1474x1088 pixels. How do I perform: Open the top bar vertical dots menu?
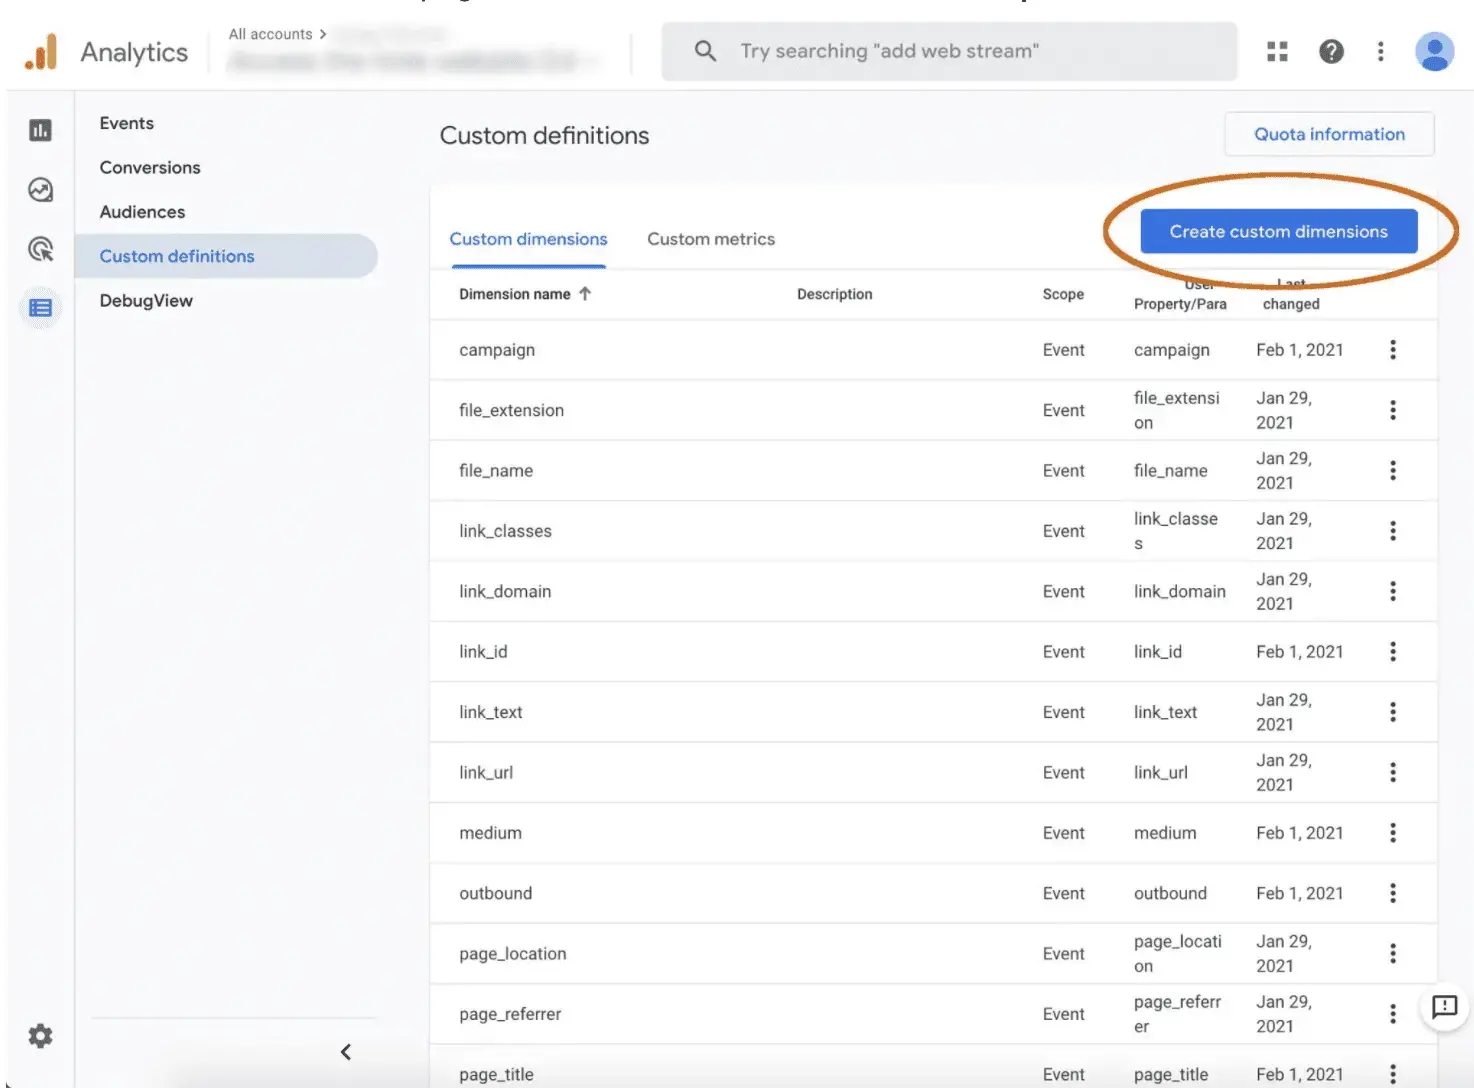click(x=1380, y=51)
